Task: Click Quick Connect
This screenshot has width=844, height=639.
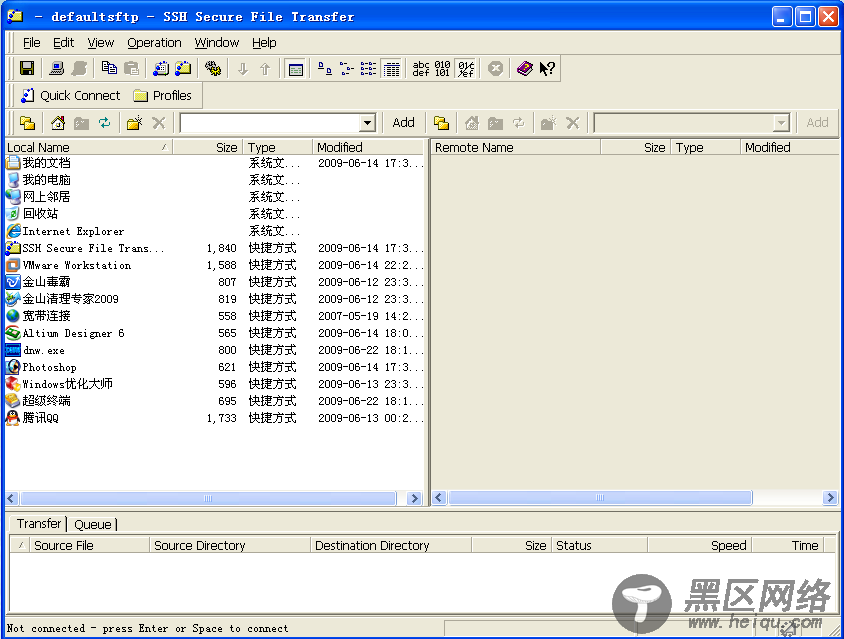Action: 71,95
